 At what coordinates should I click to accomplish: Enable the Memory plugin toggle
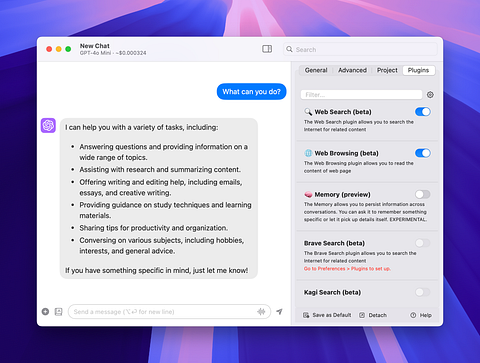point(423,194)
